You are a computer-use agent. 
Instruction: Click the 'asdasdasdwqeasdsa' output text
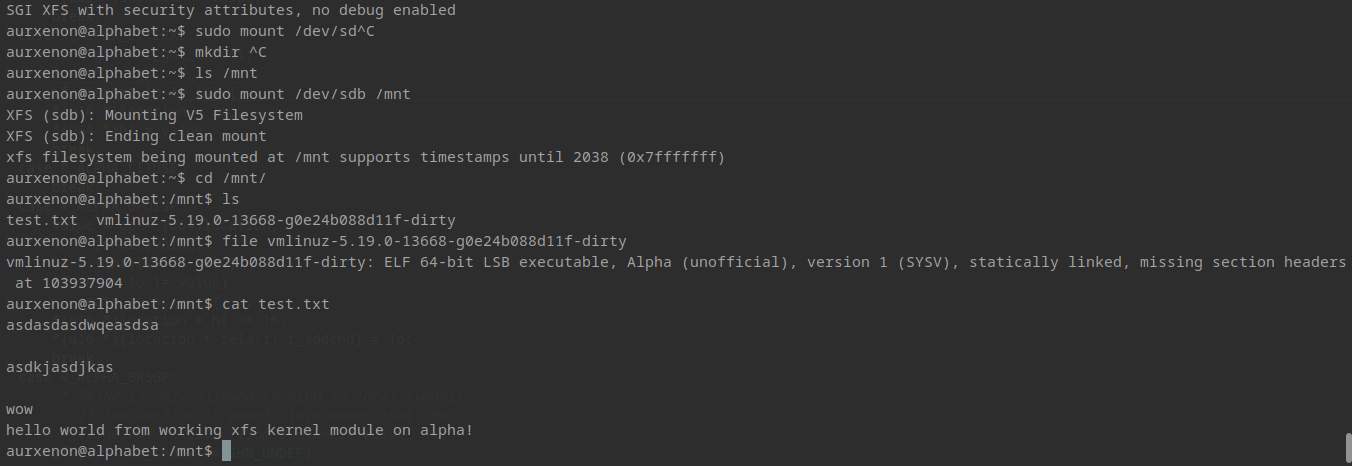82,325
